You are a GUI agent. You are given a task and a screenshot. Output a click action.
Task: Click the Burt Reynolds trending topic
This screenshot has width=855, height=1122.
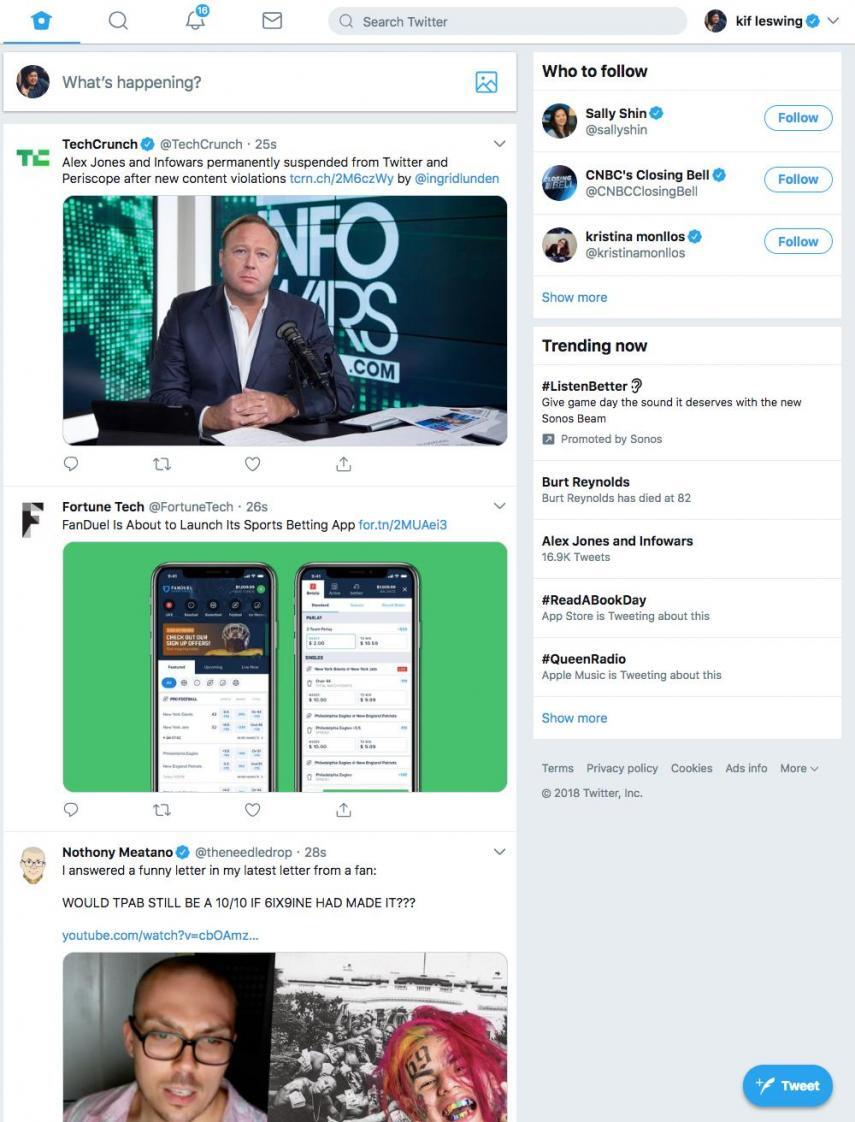585,481
